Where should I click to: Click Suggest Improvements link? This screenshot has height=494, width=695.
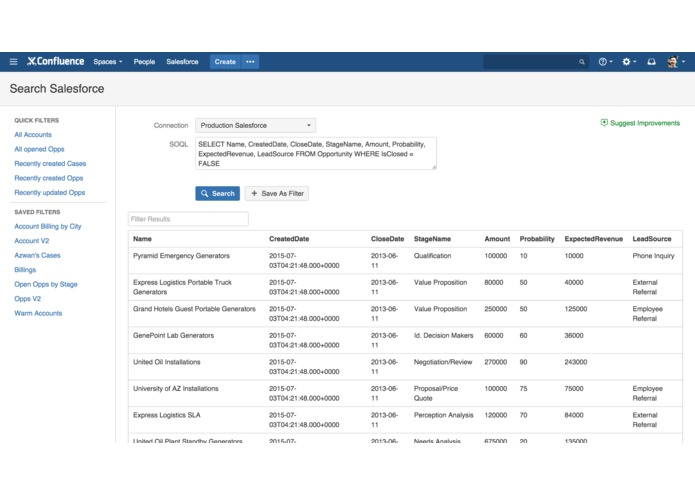(645, 123)
